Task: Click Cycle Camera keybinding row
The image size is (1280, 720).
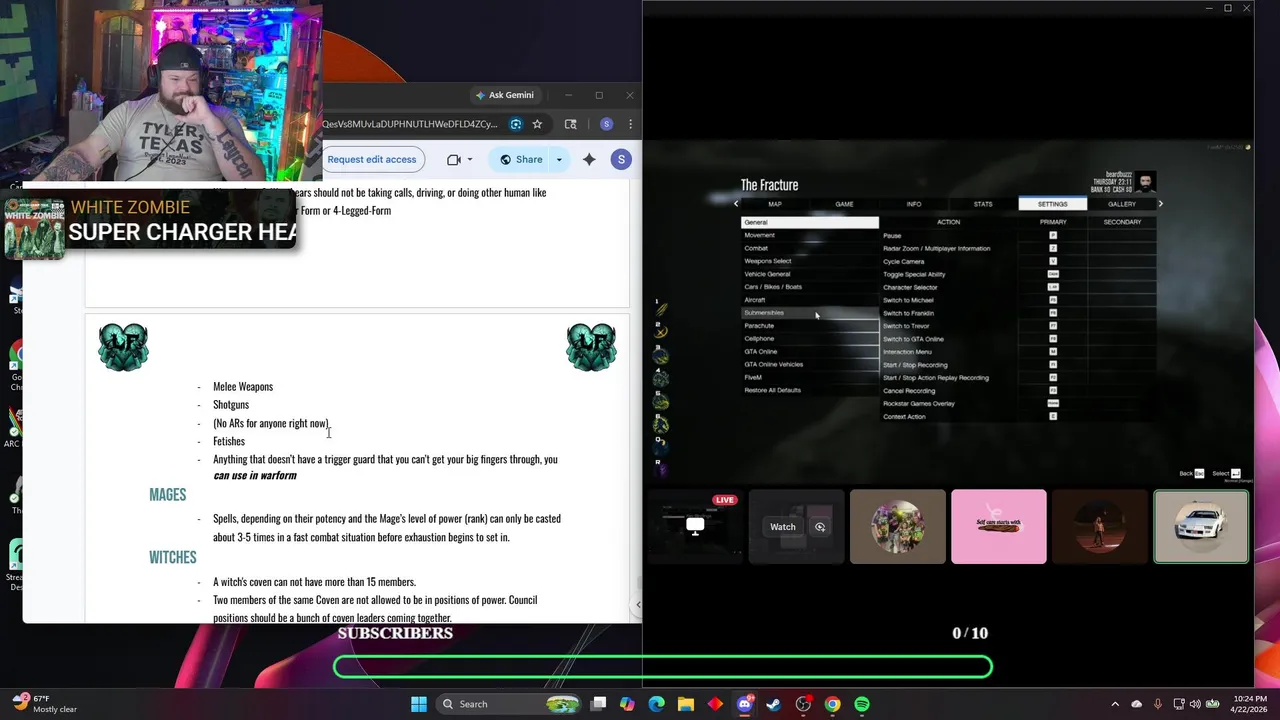Action: [x=1018, y=262]
